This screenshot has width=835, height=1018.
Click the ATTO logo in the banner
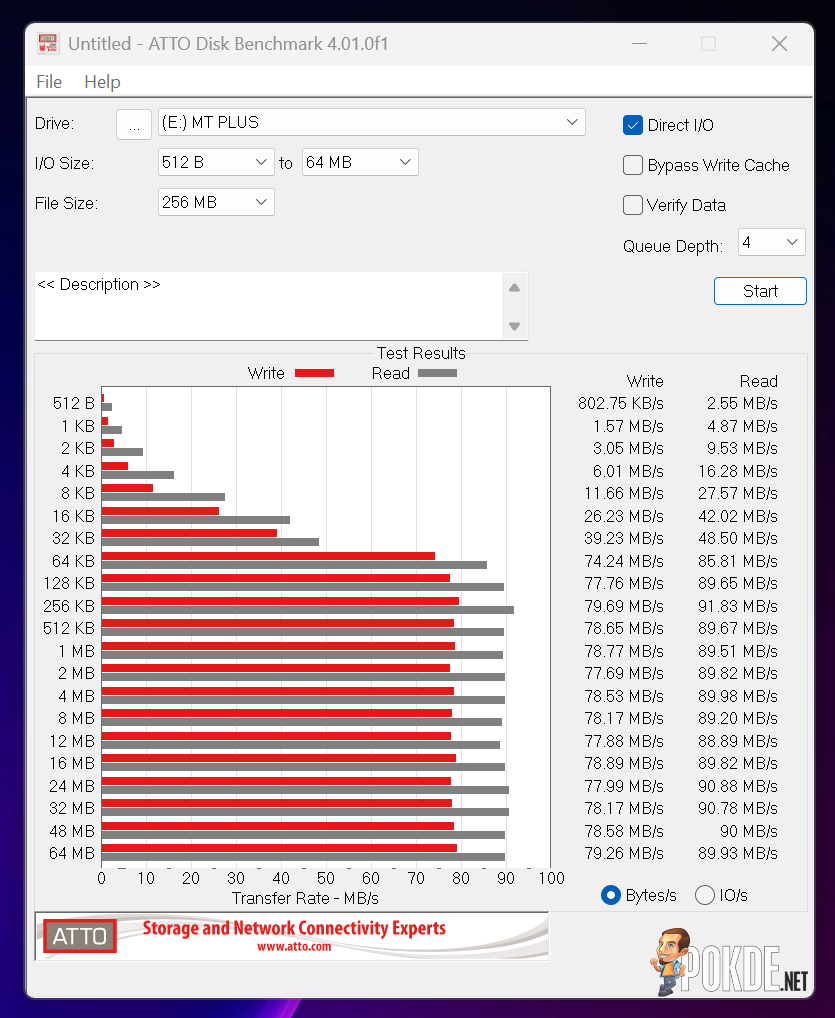[80, 936]
